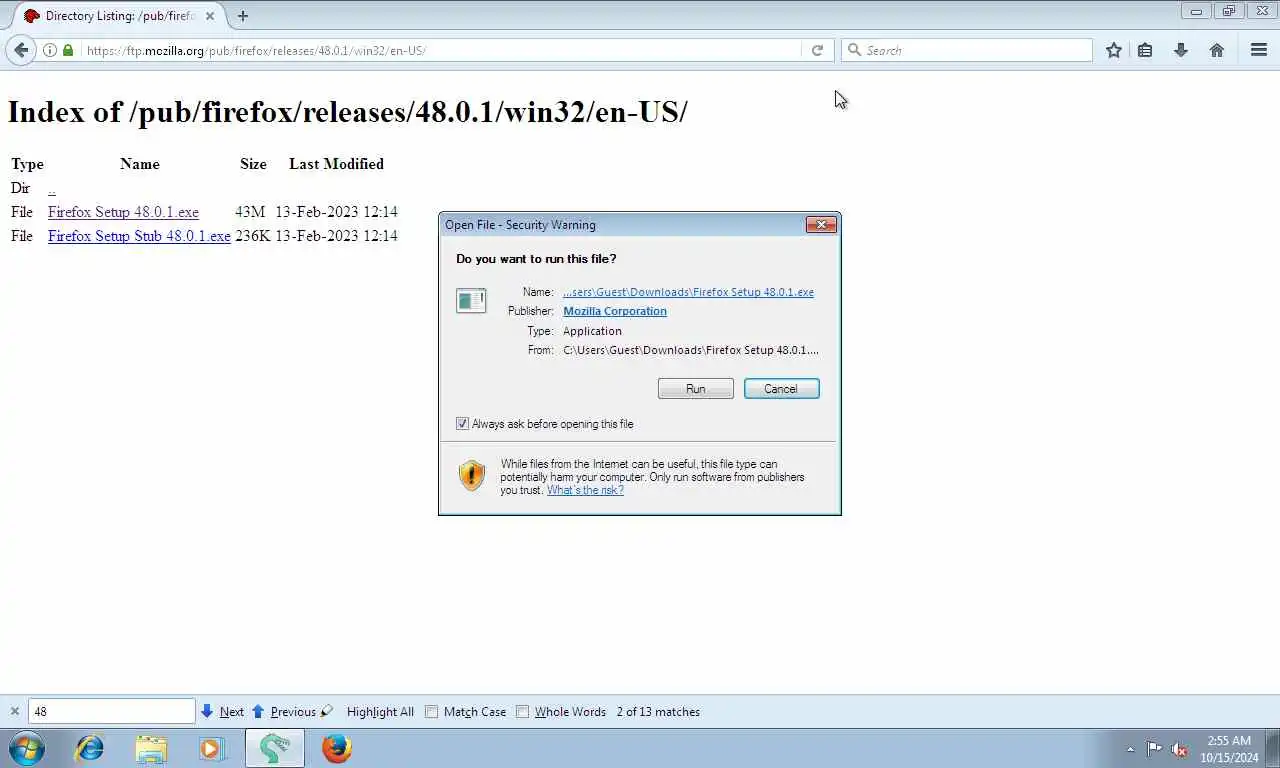Uncheck Always ask before opening this file

click(462, 424)
